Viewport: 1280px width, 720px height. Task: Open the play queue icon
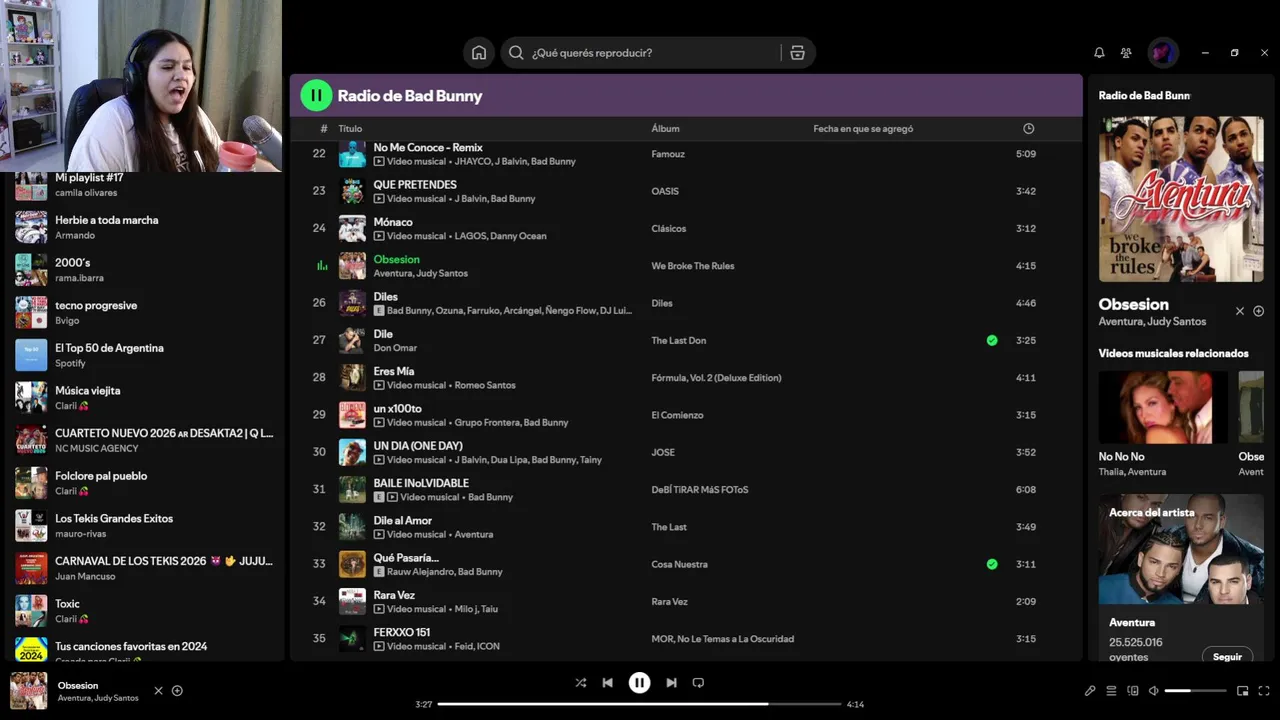1111,691
